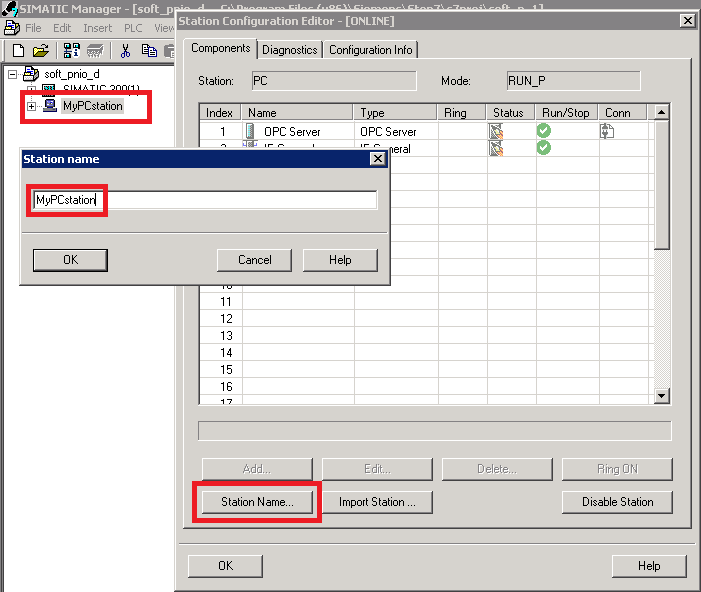701x592 pixels.
Task: Click the IE General green run indicator
Action: coord(544,148)
